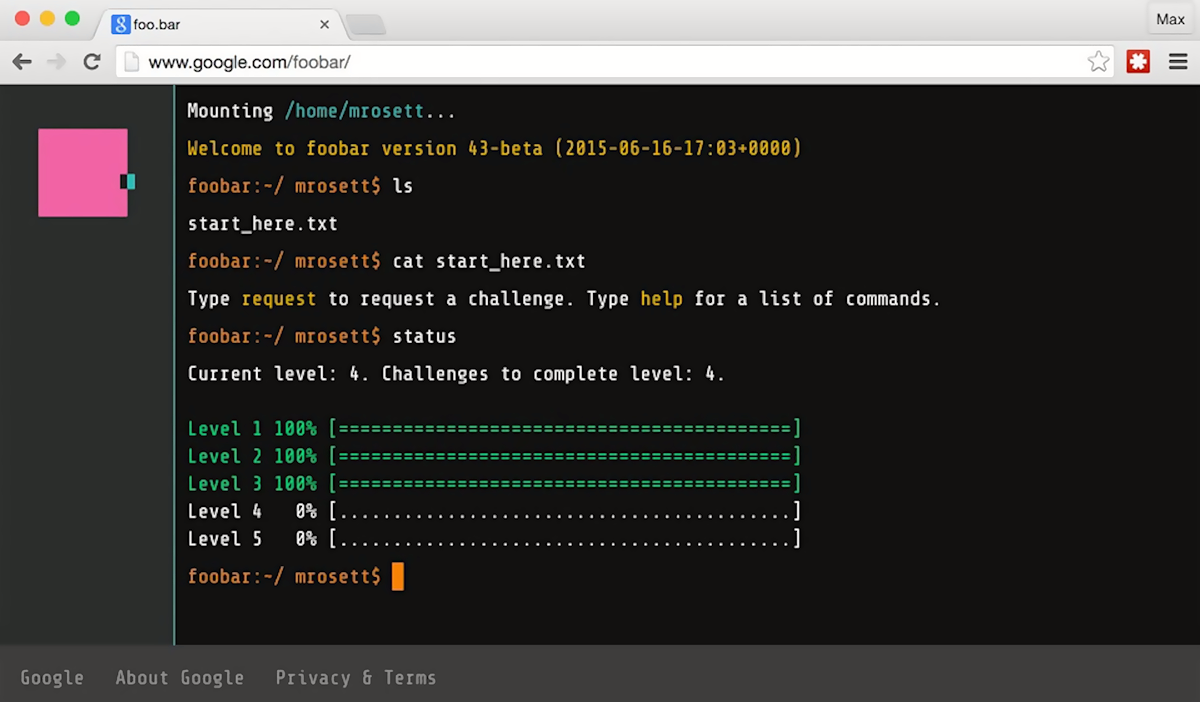Open a new tab button

pos(366,25)
